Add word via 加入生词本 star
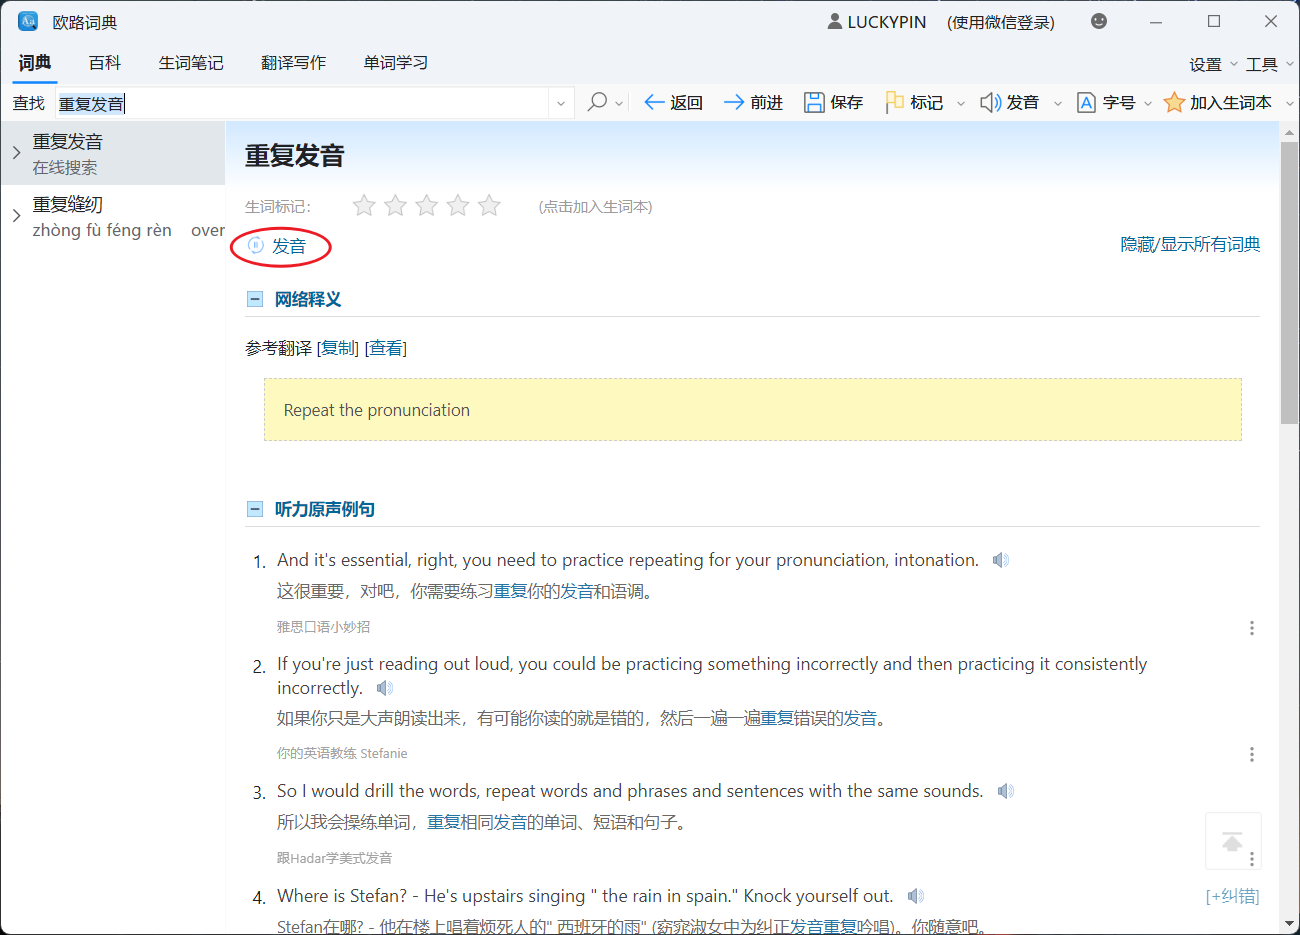1300x935 pixels. (1218, 102)
